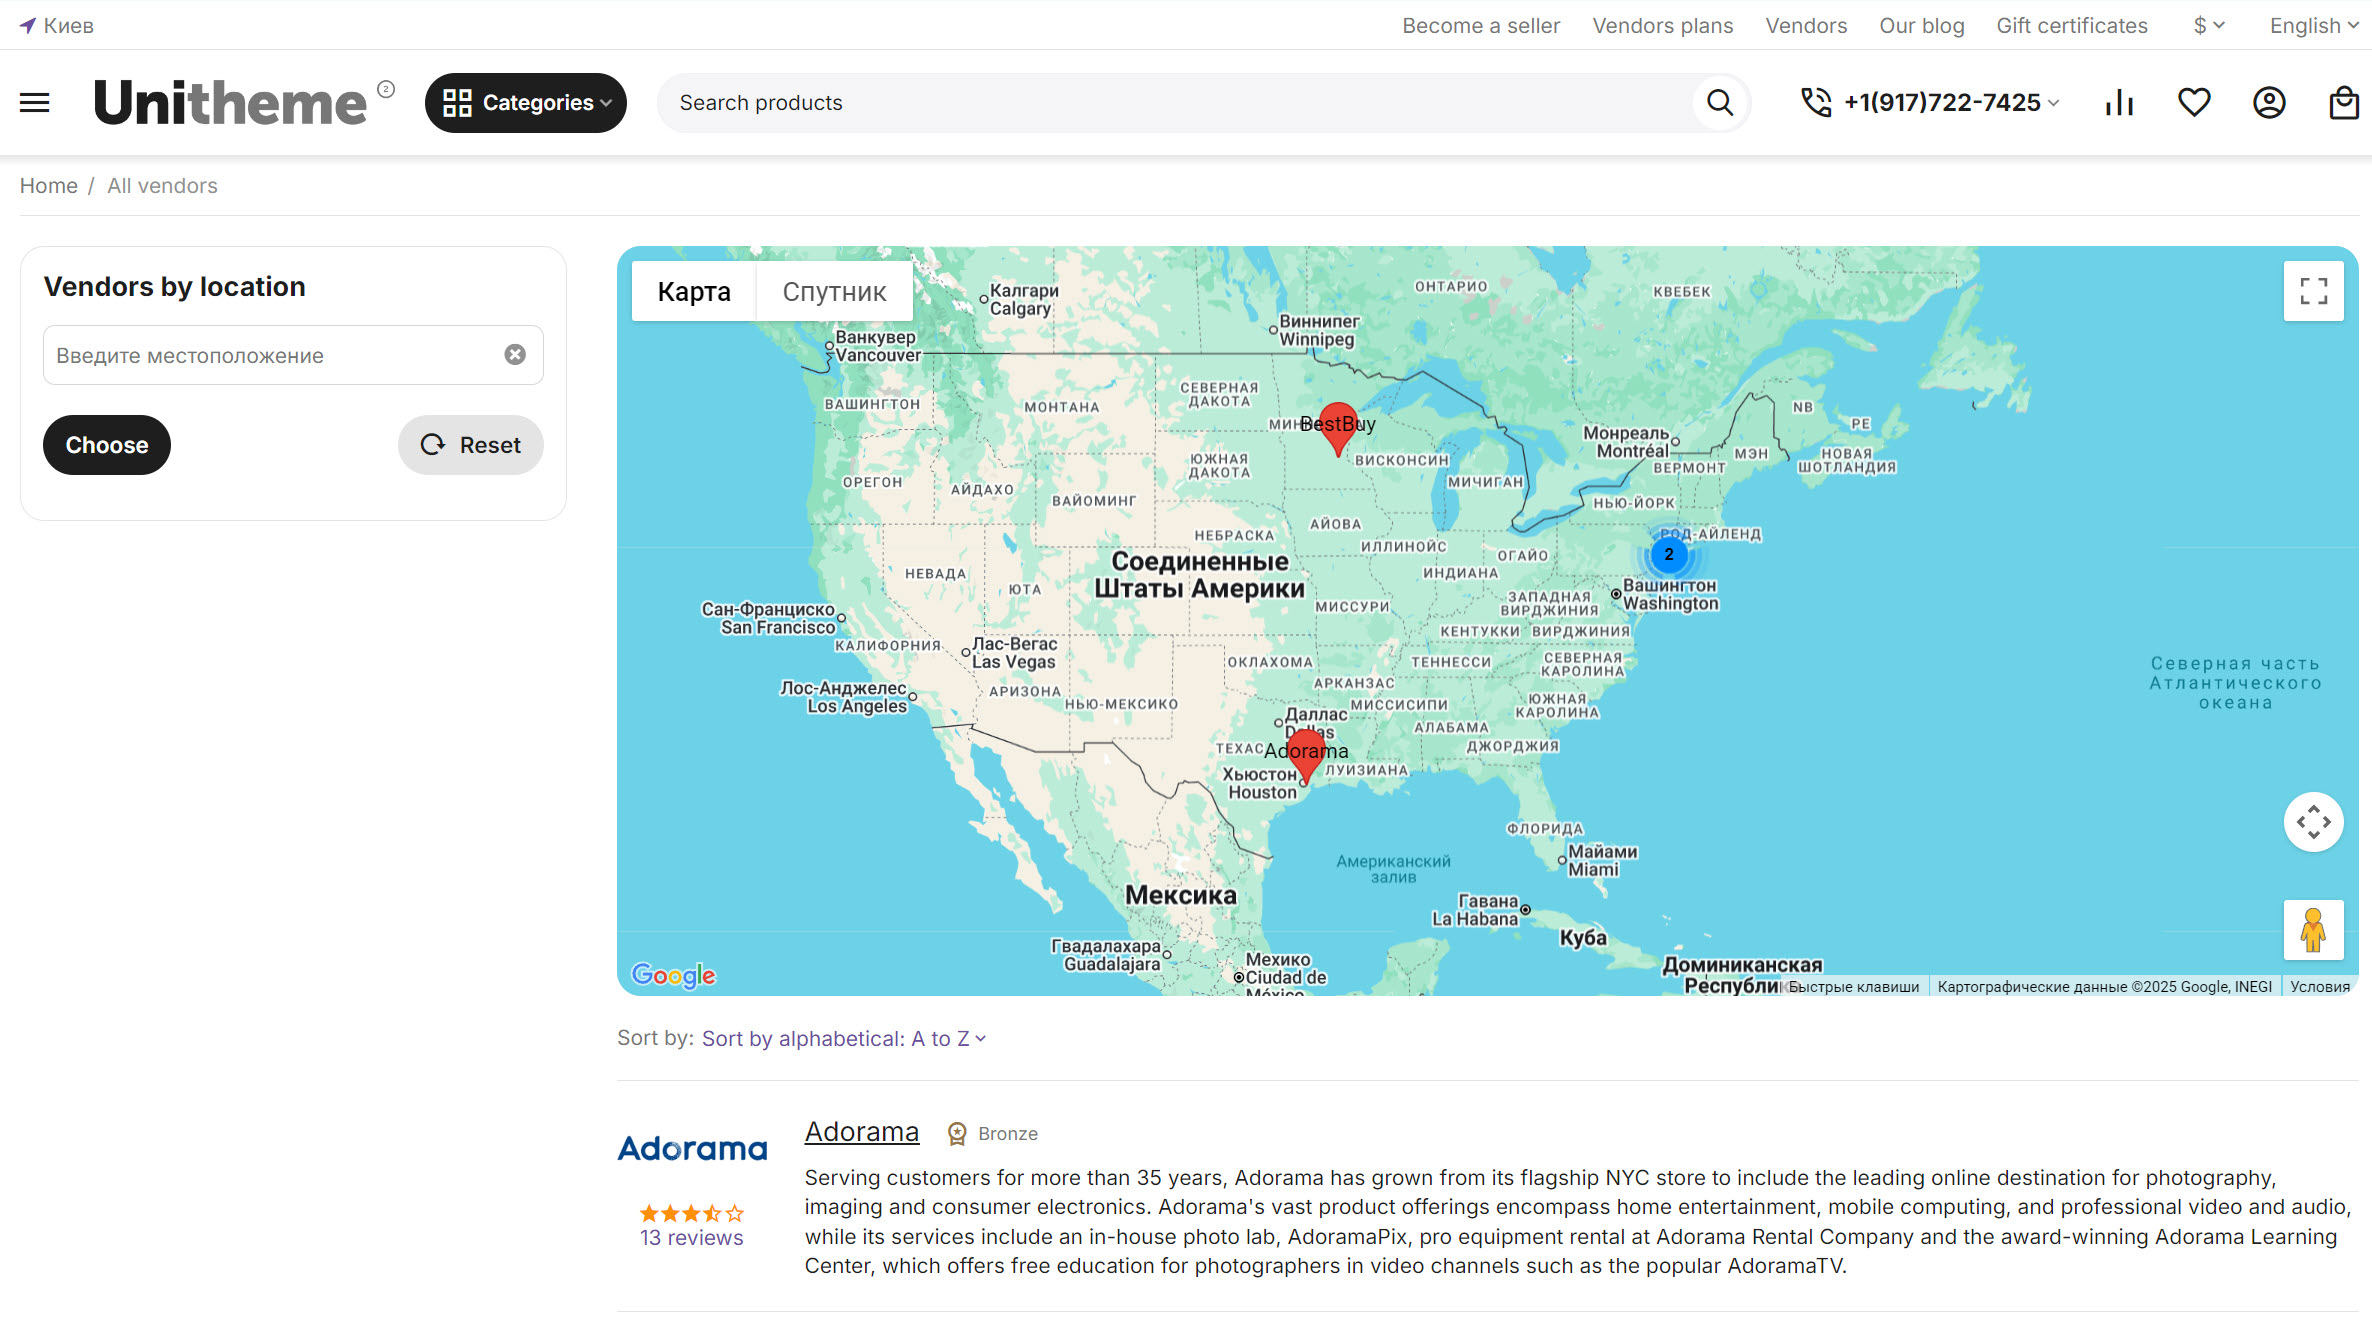Screen dimensions: 2372x1320
Task: Open the product comparison icon
Action: 2118,102
